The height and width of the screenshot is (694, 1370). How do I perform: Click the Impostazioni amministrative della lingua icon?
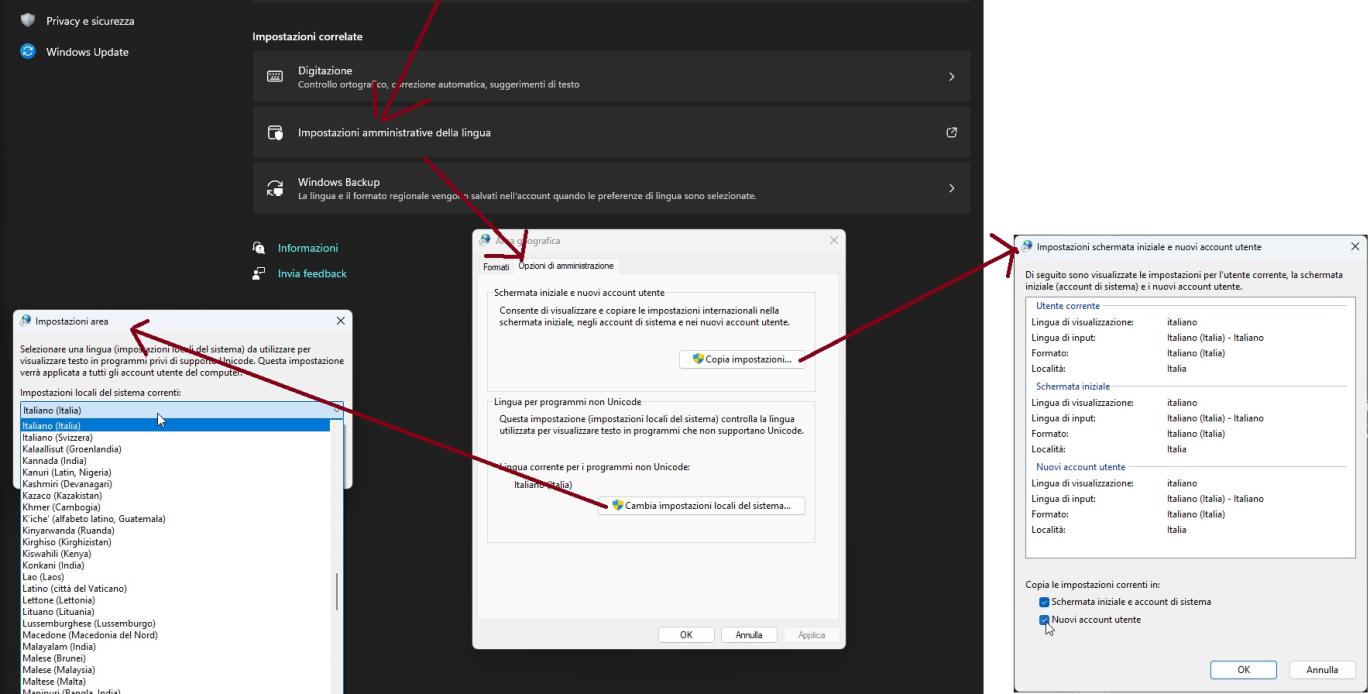coord(275,132)
